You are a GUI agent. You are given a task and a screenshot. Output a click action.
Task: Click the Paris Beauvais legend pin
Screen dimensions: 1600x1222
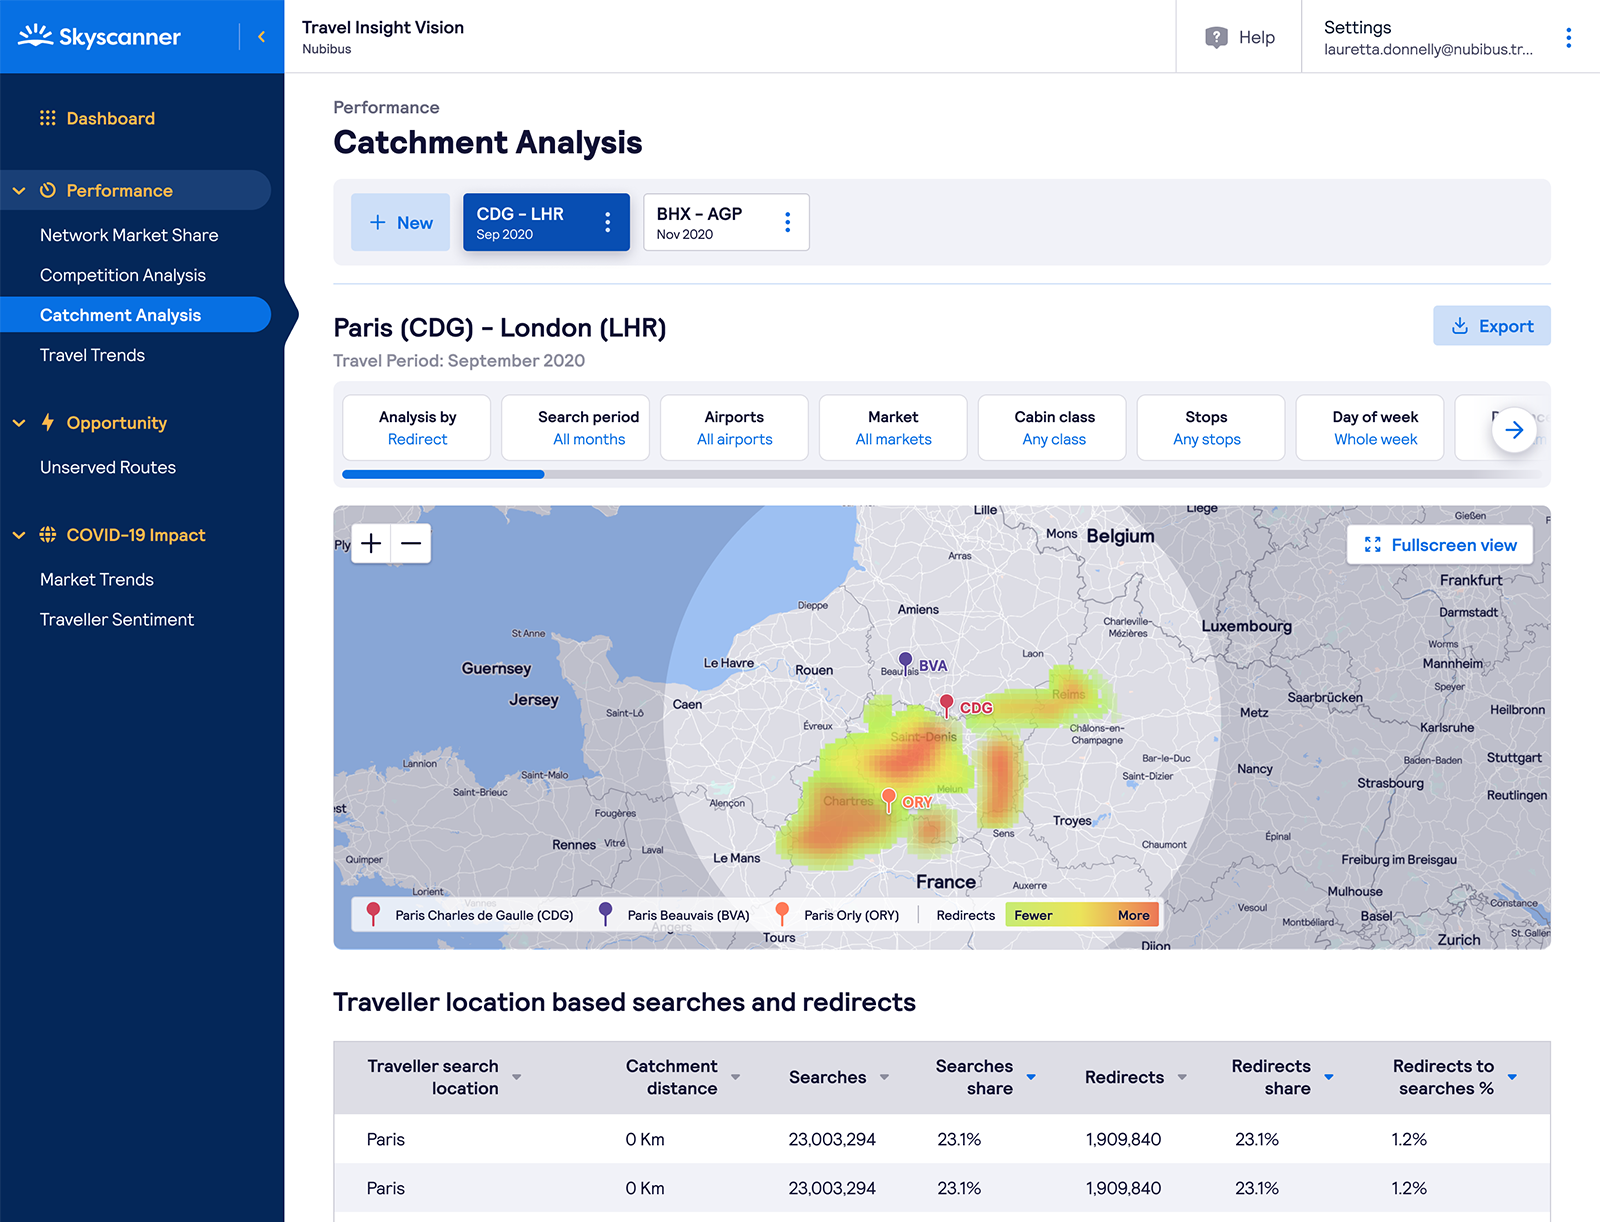[x=605, y=913]
